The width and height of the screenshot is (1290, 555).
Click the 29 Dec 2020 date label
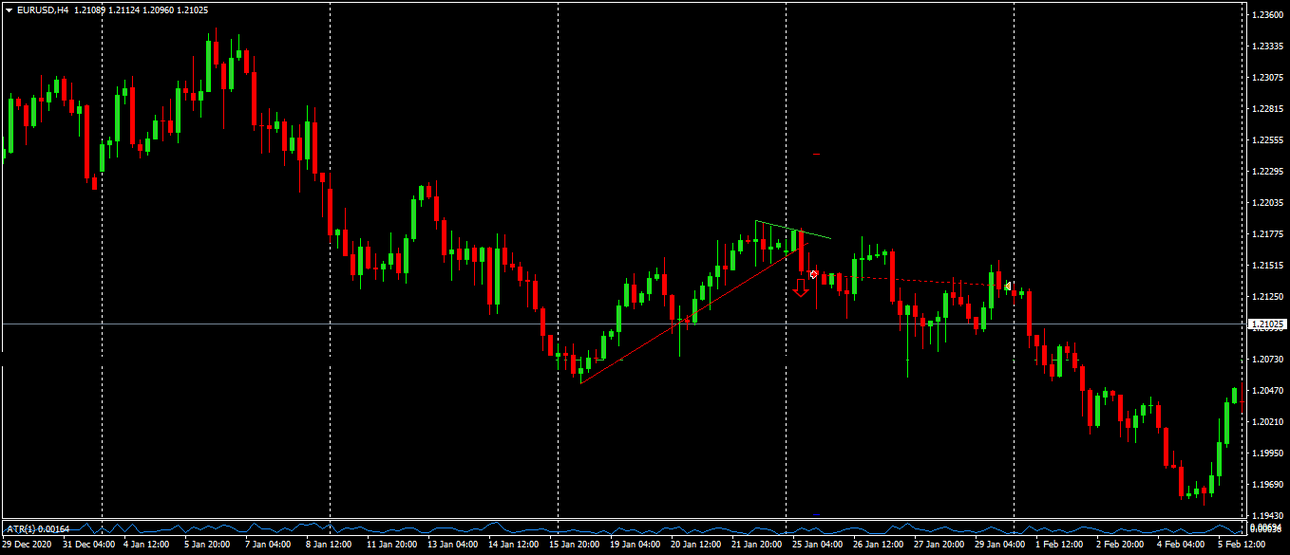pos(26,545)
